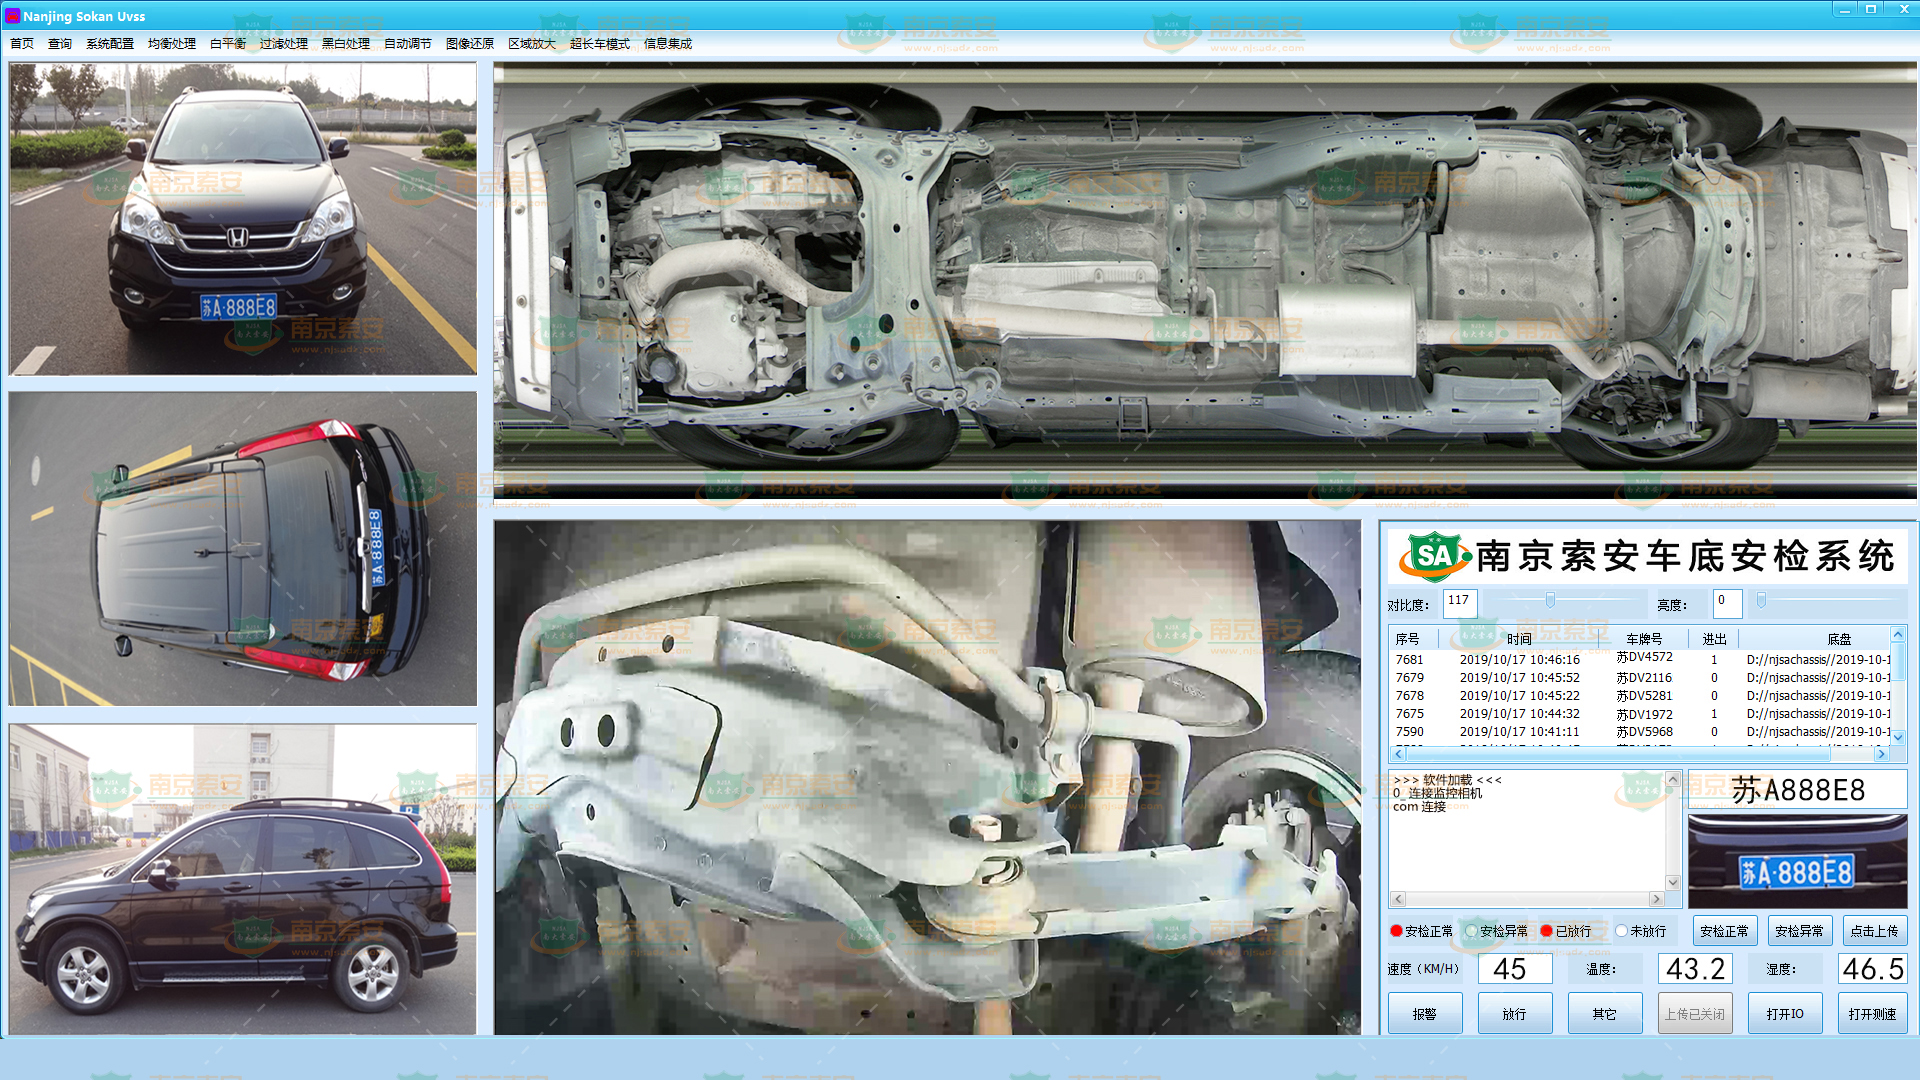
Task: Select the 安检异常 radio button
Action: (x=1471, y=931)
